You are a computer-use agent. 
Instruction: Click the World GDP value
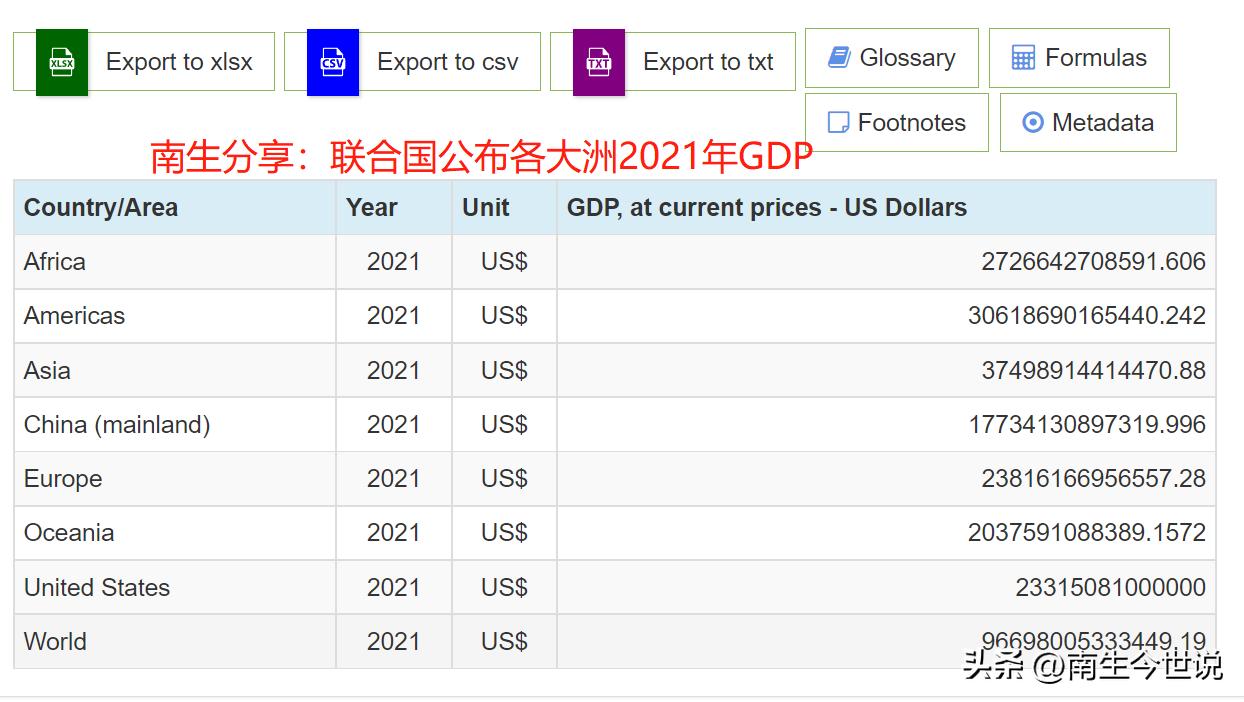[x=1090, y=641]
